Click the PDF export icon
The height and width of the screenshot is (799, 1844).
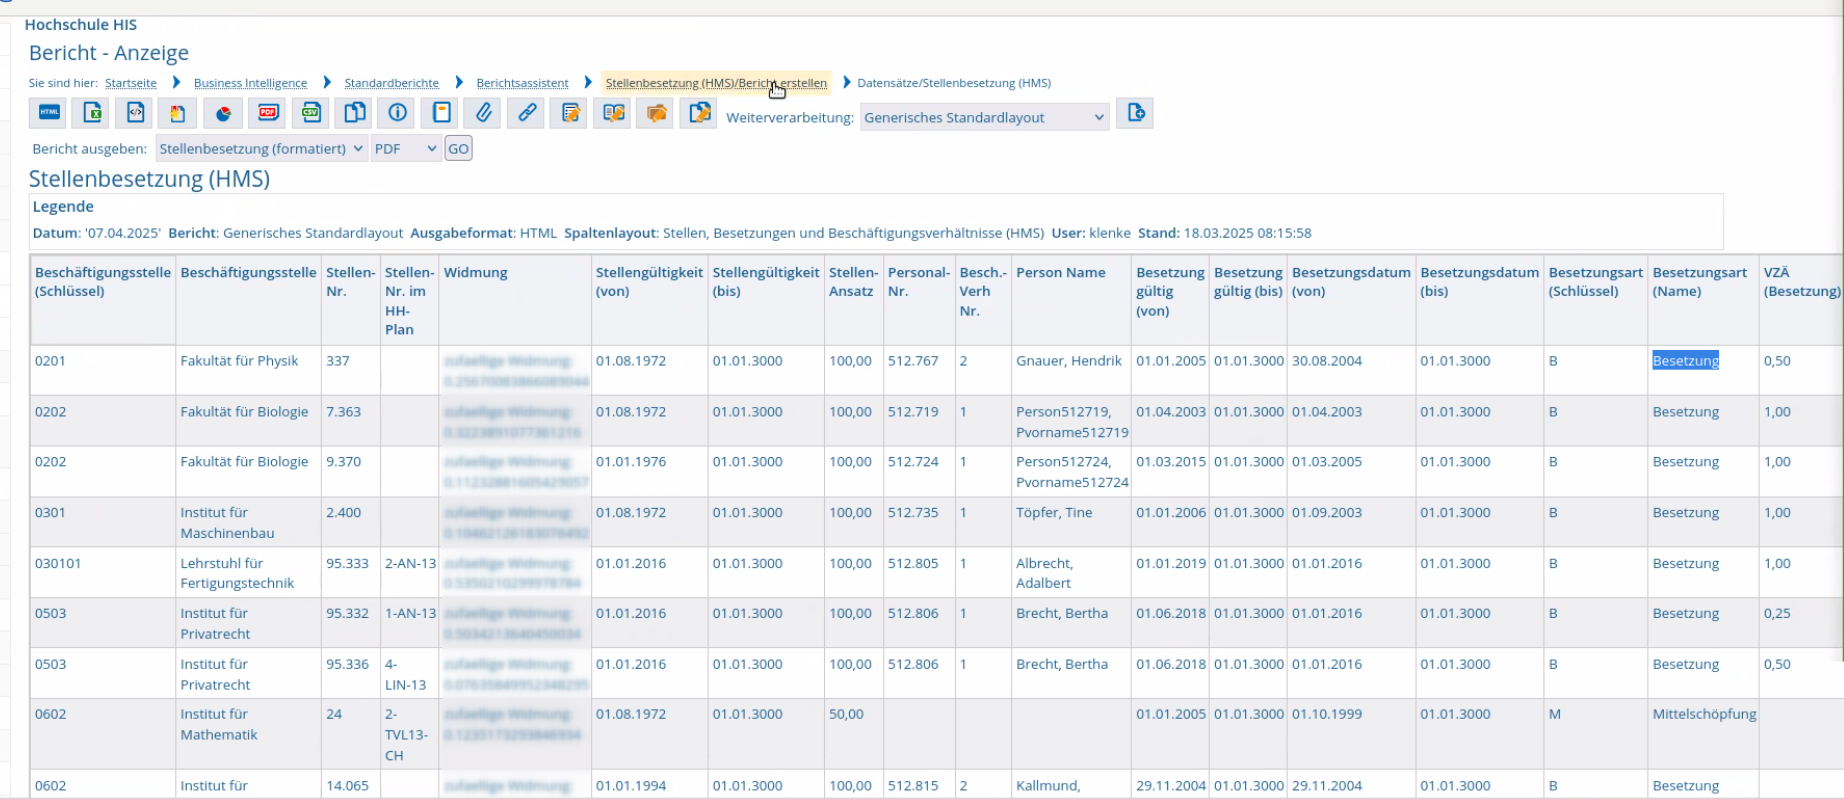coord(267,114)
